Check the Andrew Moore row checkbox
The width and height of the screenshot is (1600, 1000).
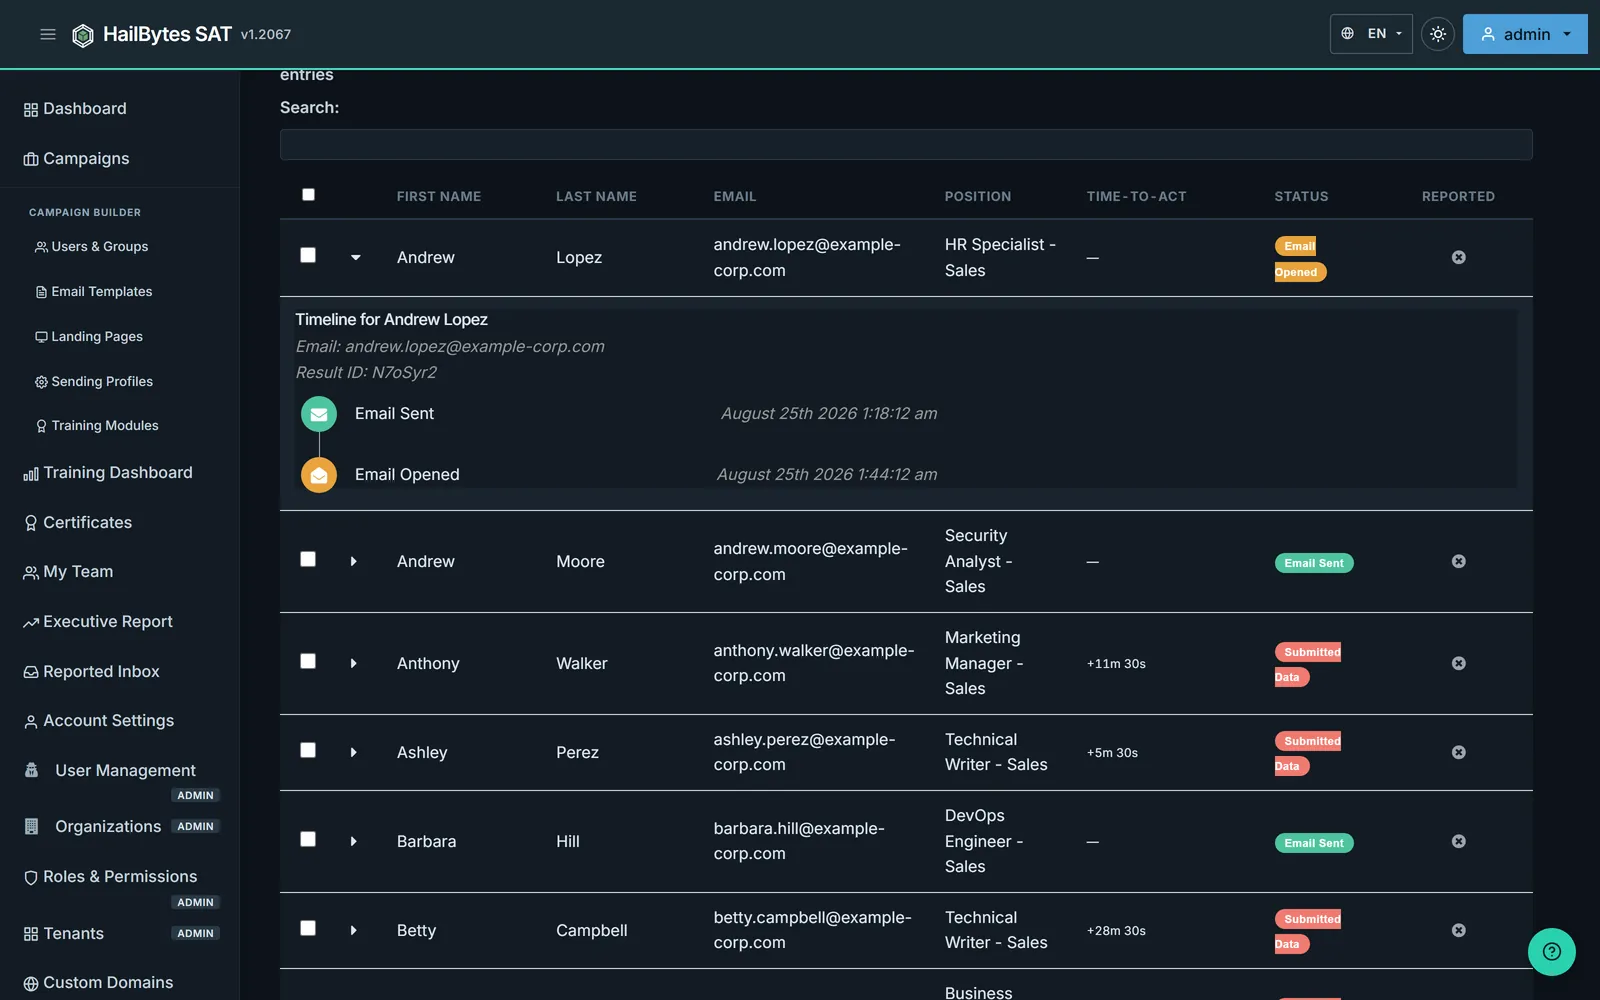308,559
